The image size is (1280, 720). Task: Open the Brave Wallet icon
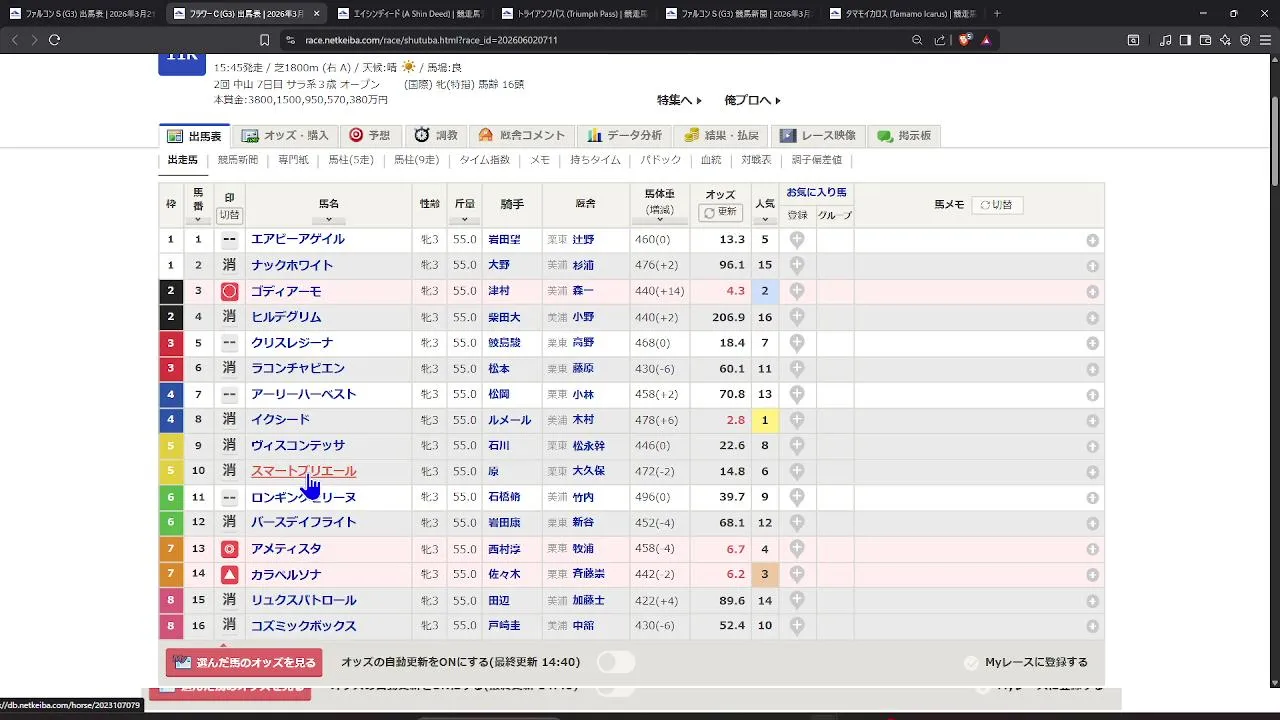pos(1205,40)
